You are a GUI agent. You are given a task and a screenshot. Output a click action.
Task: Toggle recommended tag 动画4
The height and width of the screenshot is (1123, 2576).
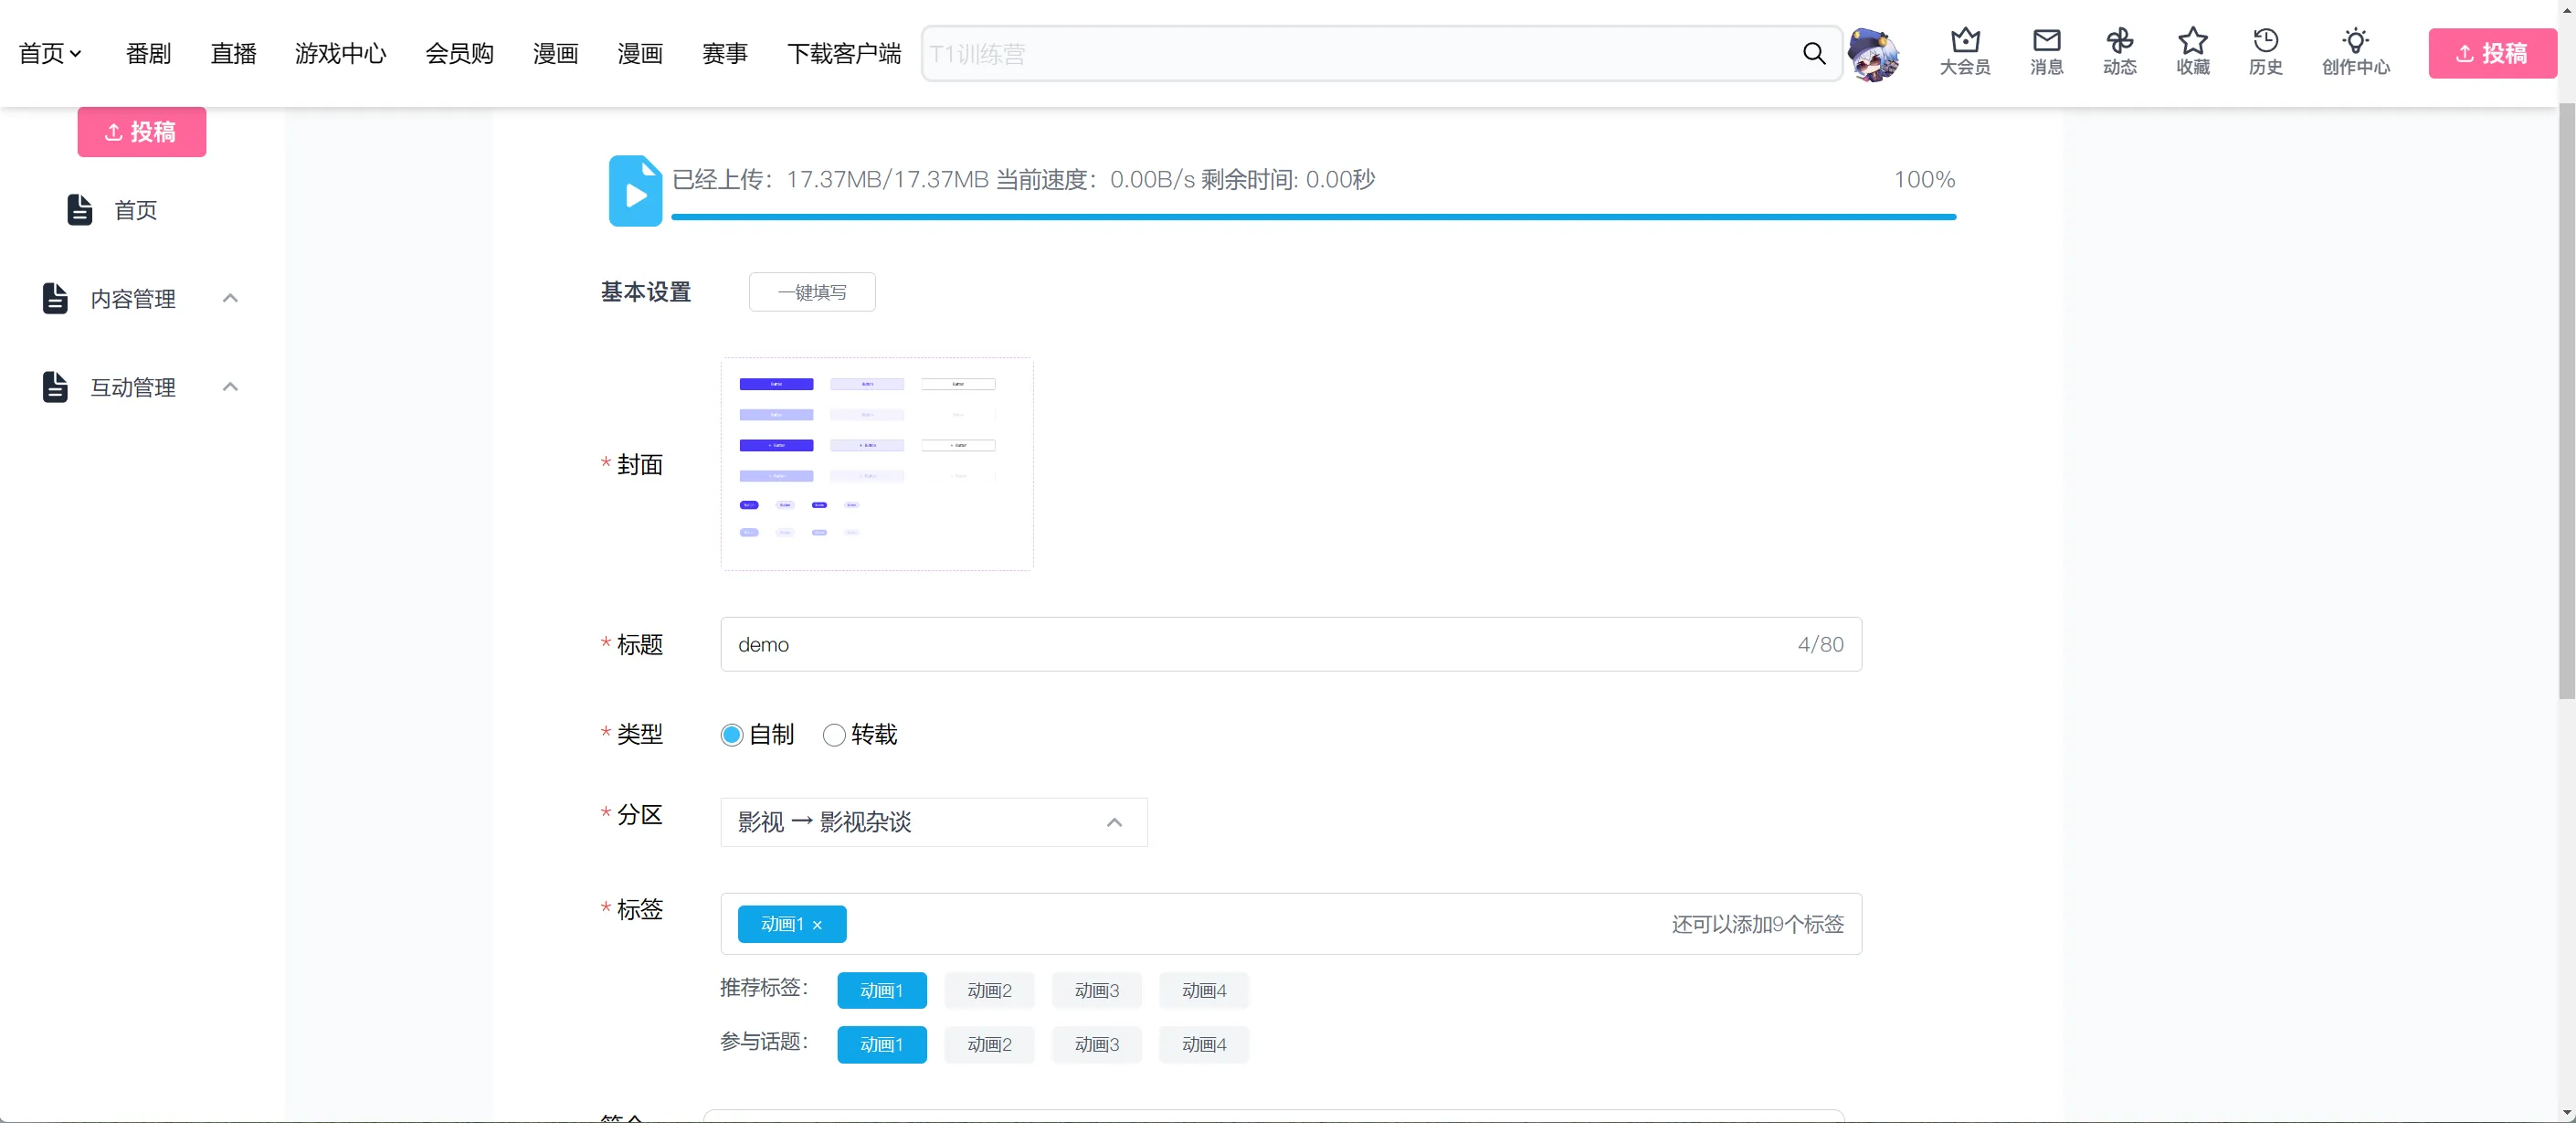1204,990
